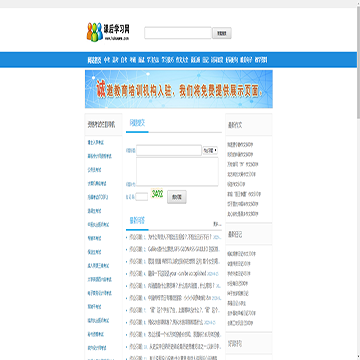Click the site logo with colorful people icon
This screenshot has height=360, width=360.
108,32
